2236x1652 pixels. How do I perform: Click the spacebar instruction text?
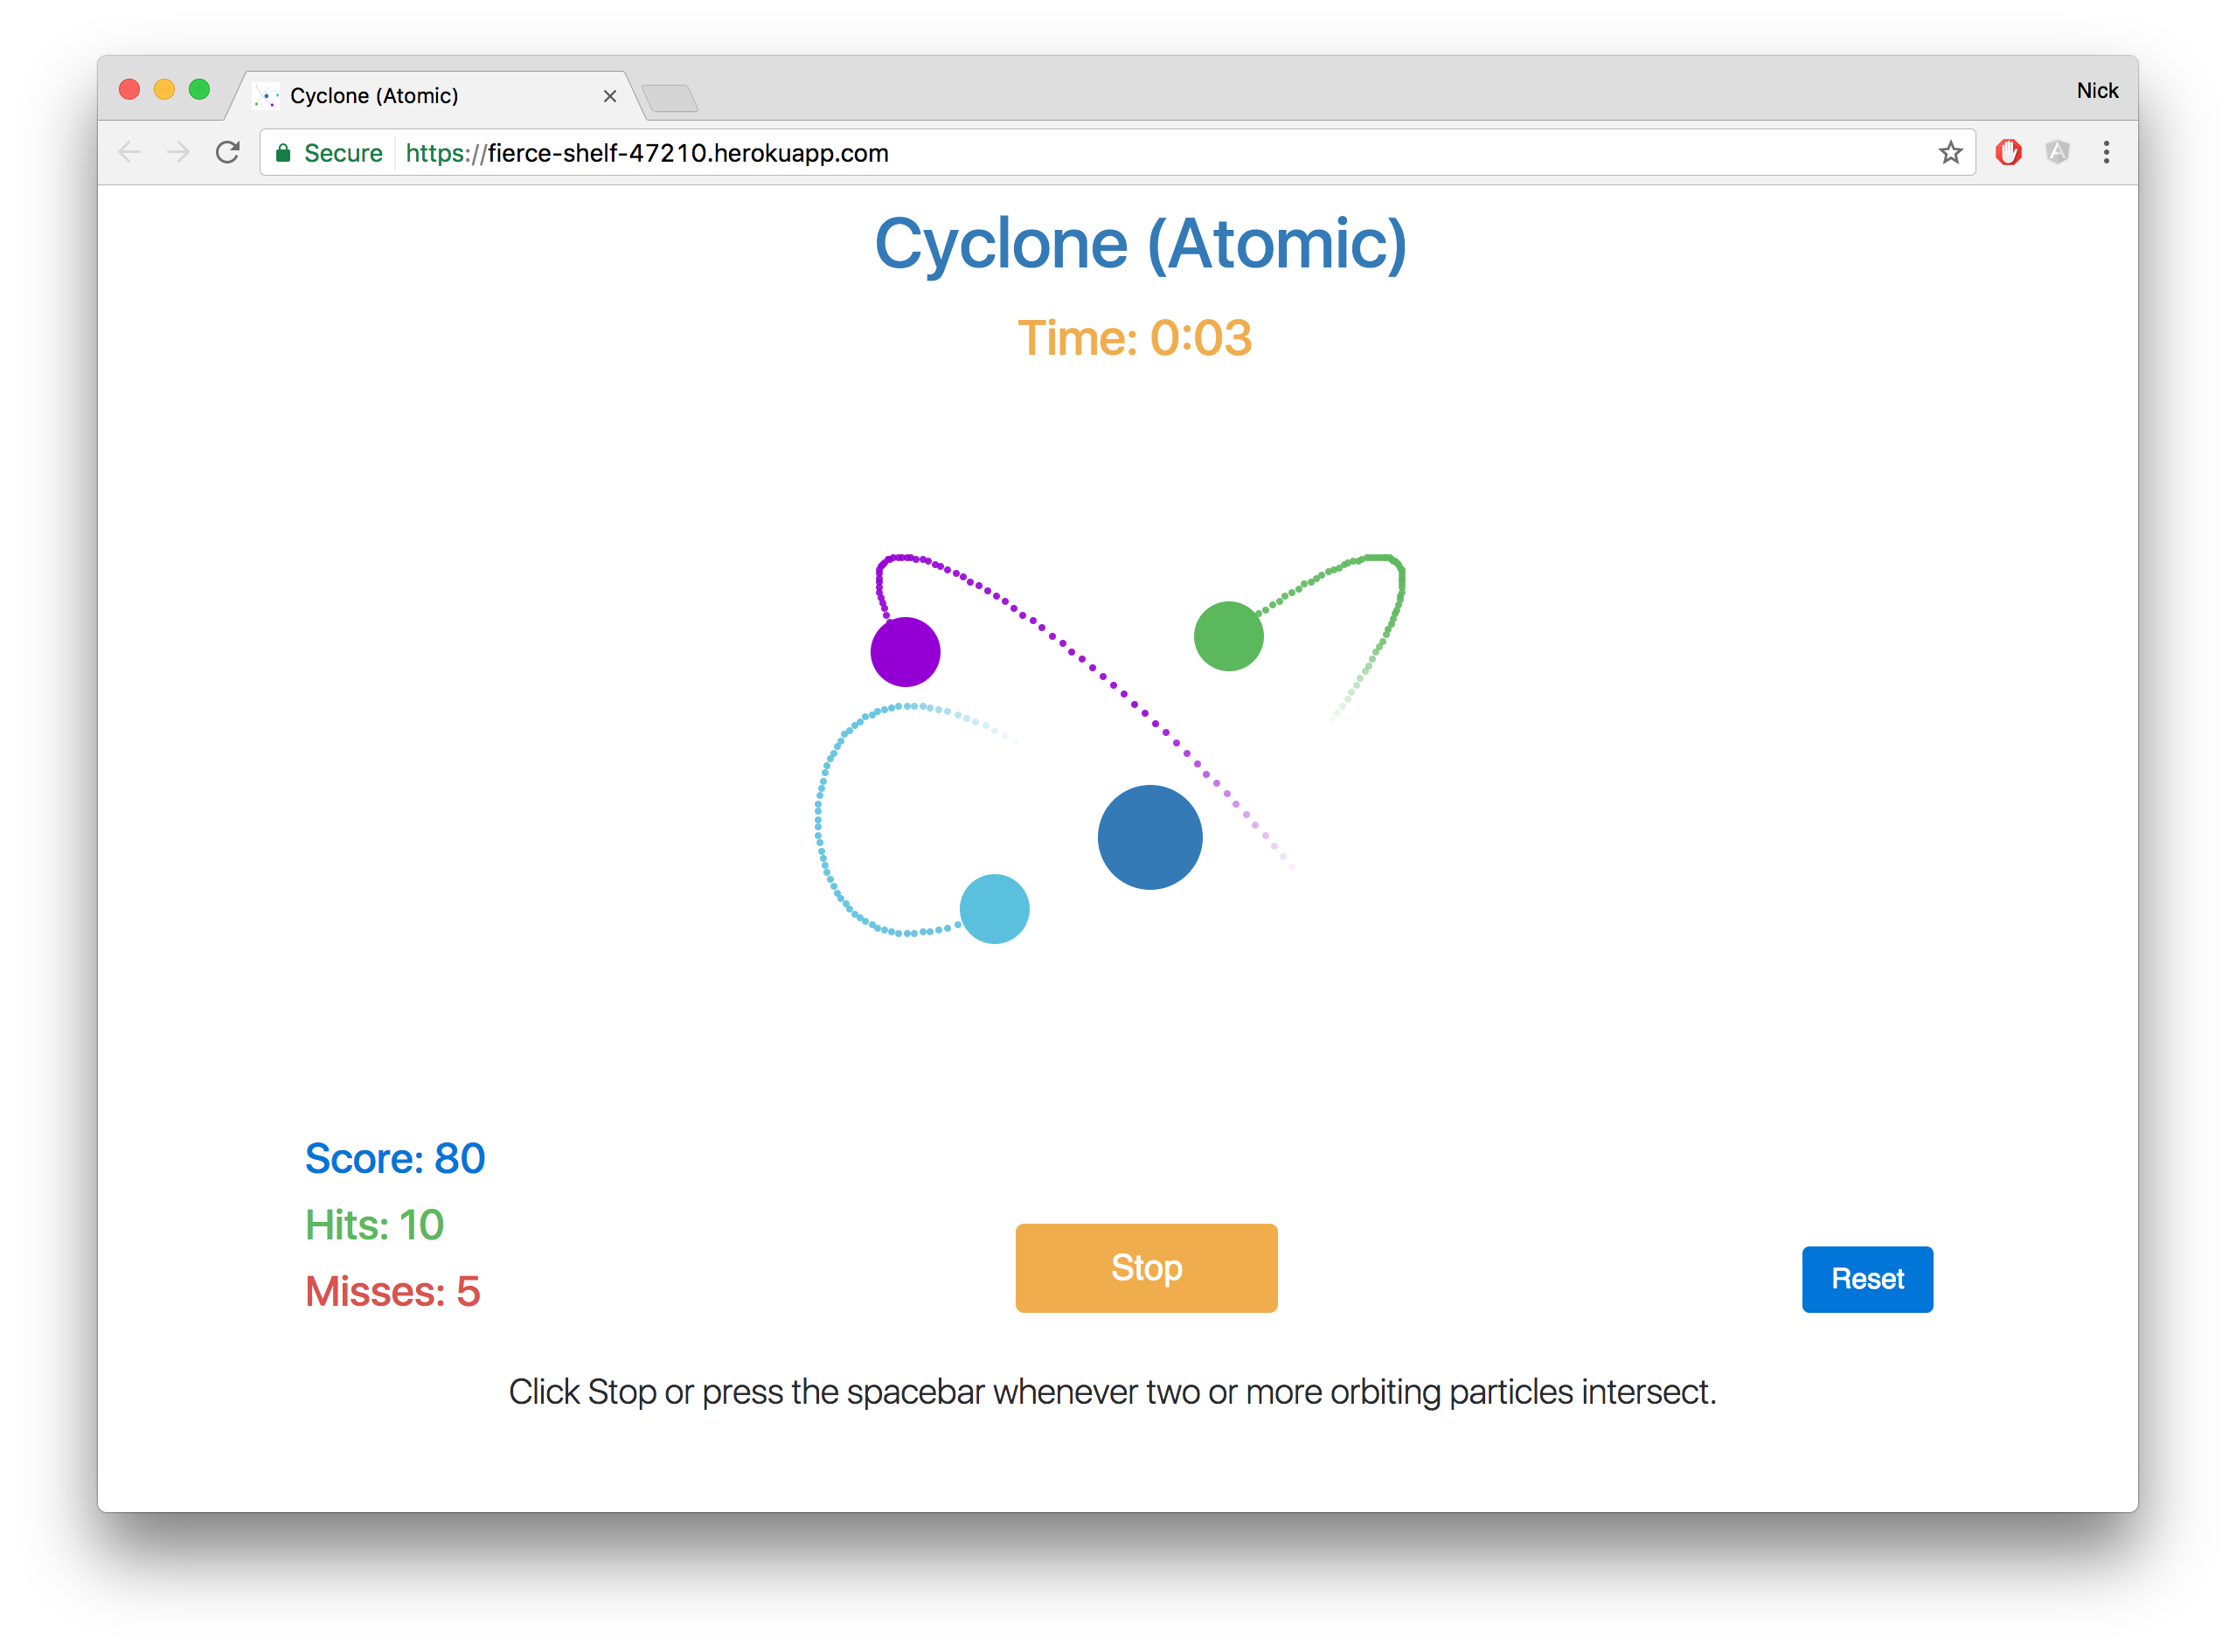pyautogui.click(x=1112, y=1392)
